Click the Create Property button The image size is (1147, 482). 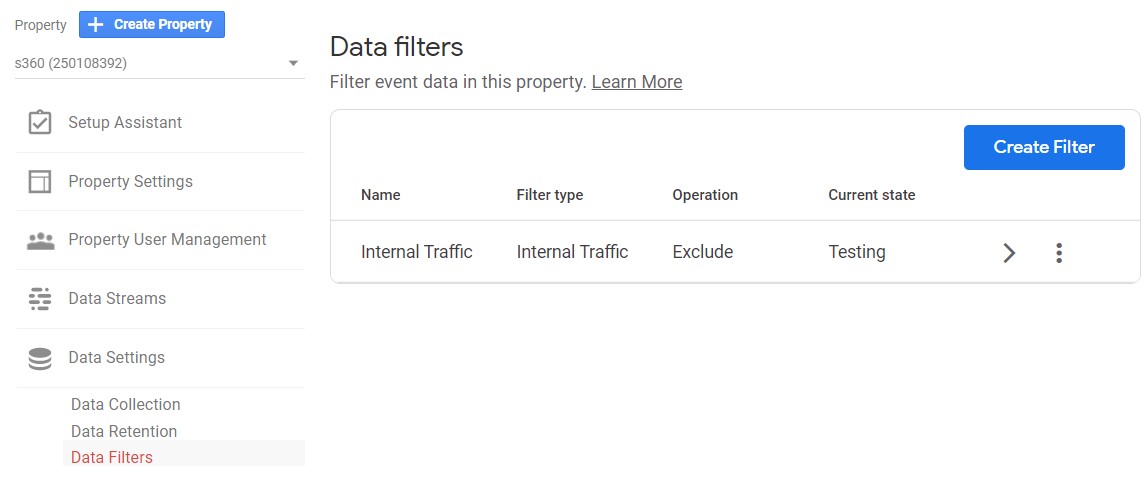click(152, 24)
